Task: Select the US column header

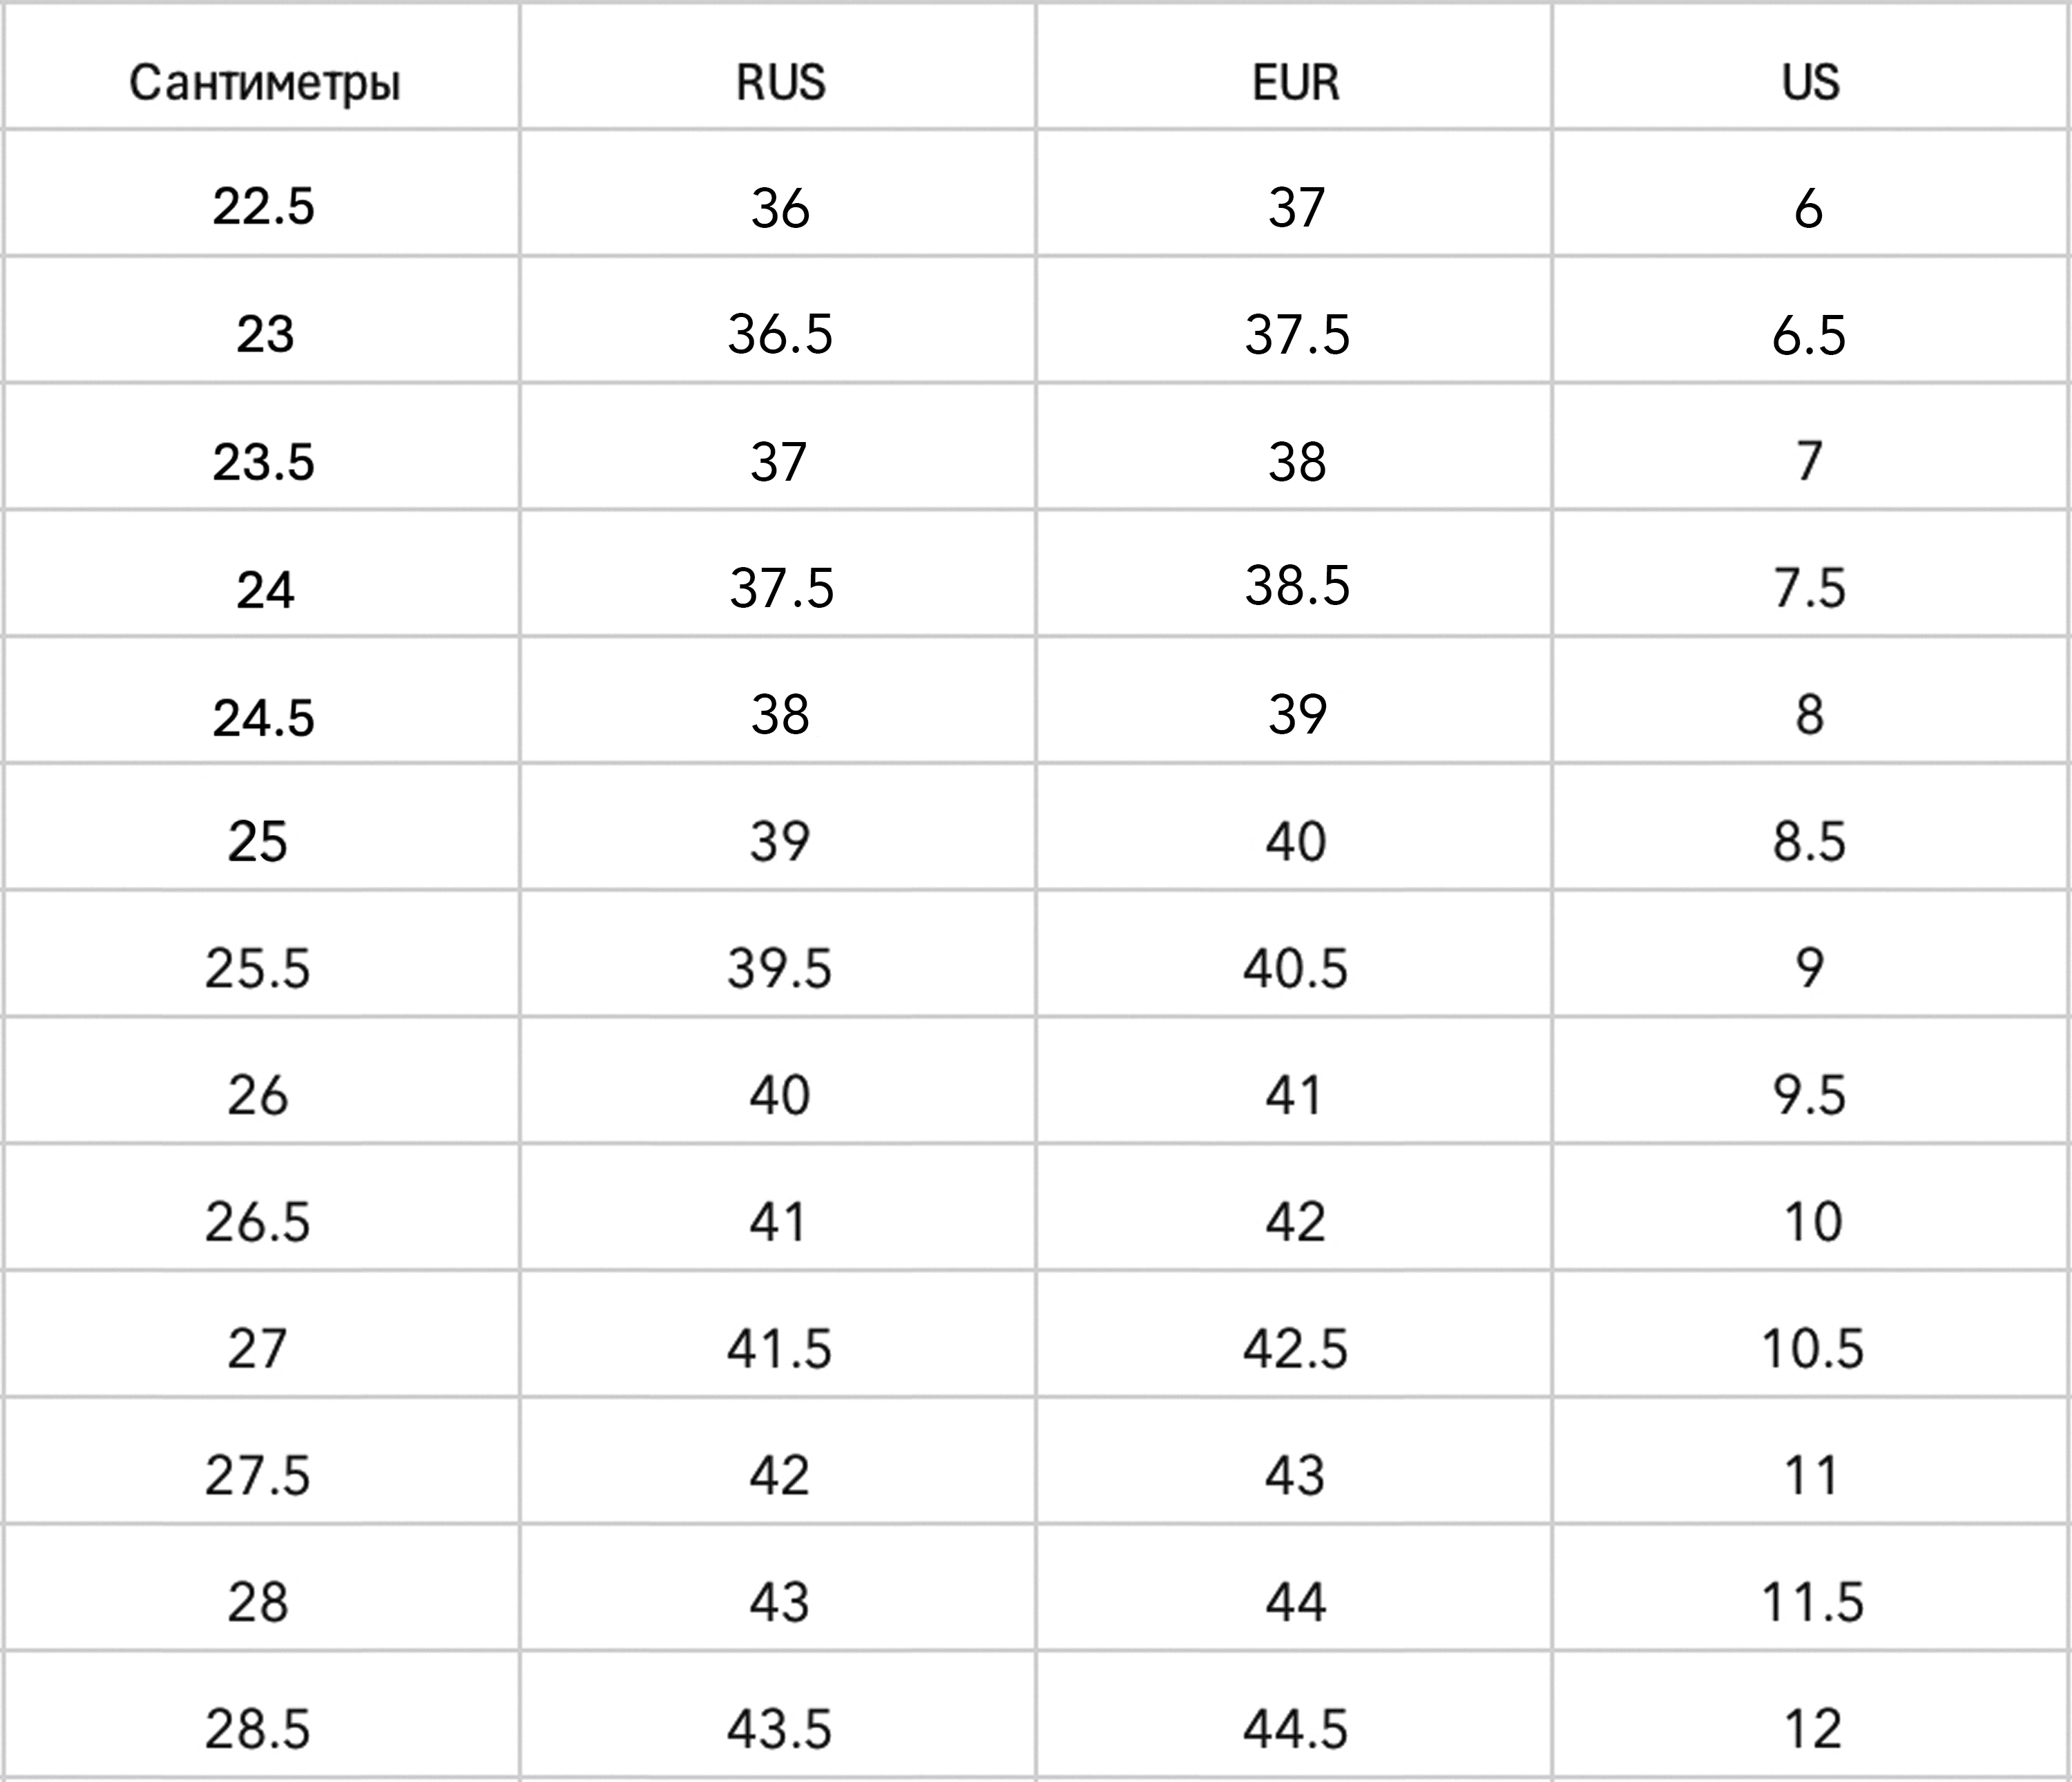Action: click(1810, 82)
